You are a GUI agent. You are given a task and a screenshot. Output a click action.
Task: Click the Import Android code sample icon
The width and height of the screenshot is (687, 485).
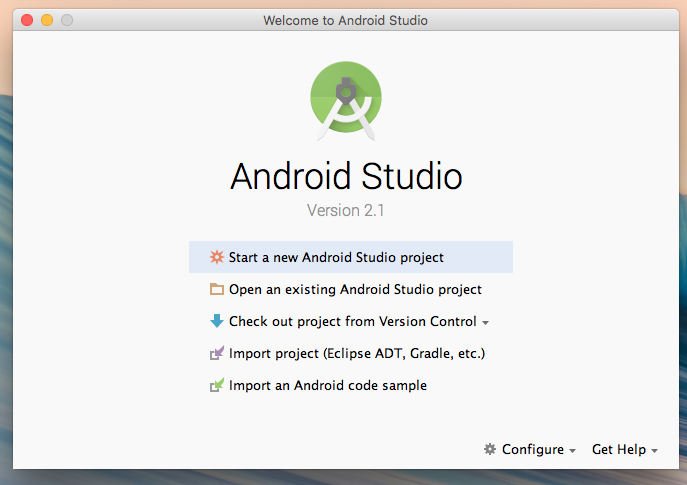tap(216, 385)
